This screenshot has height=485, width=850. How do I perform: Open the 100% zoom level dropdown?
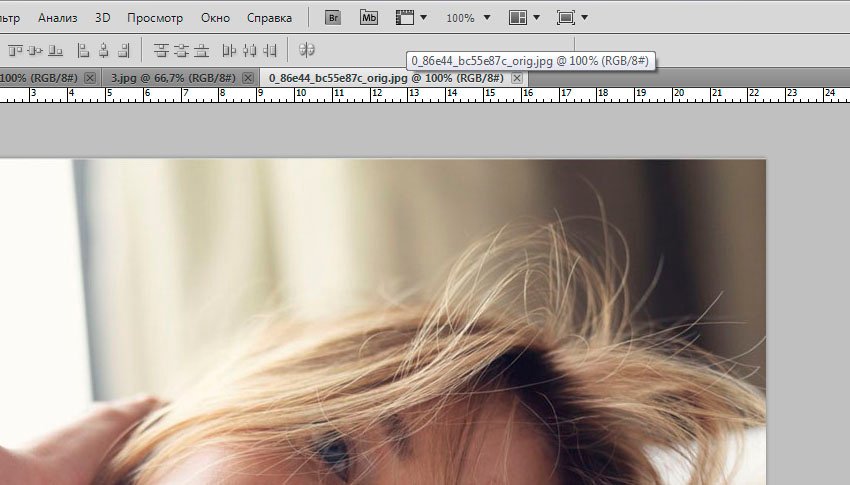[468, 18]
